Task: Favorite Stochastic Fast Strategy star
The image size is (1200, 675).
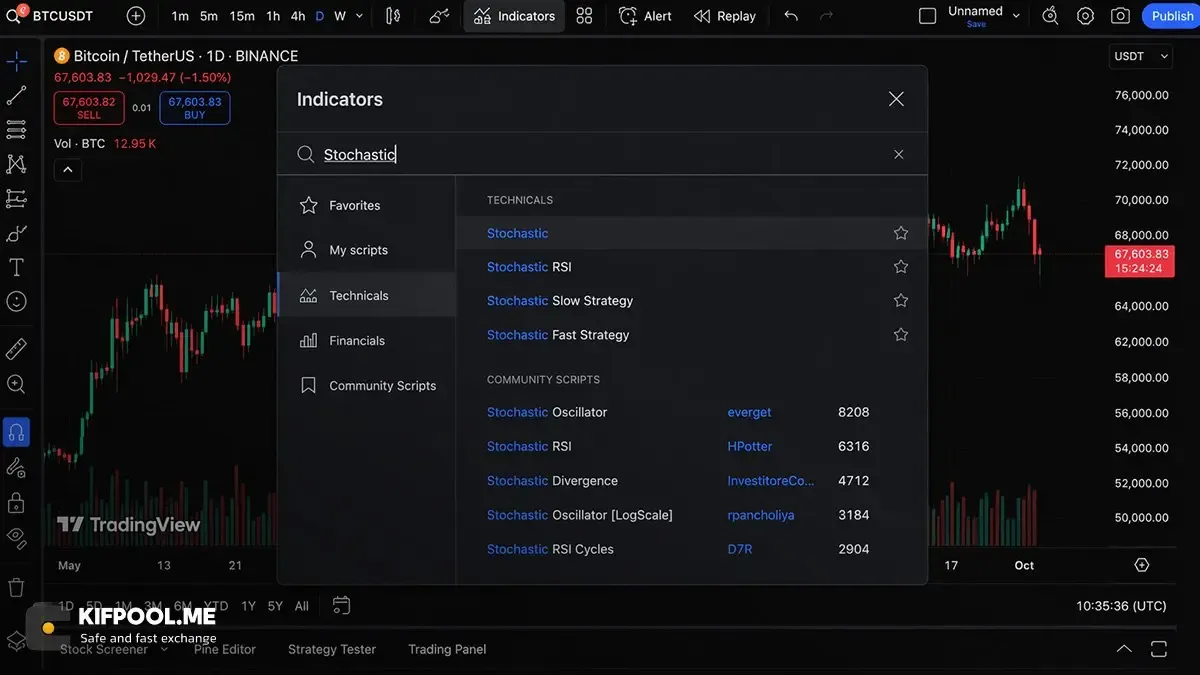Action: 901,335
